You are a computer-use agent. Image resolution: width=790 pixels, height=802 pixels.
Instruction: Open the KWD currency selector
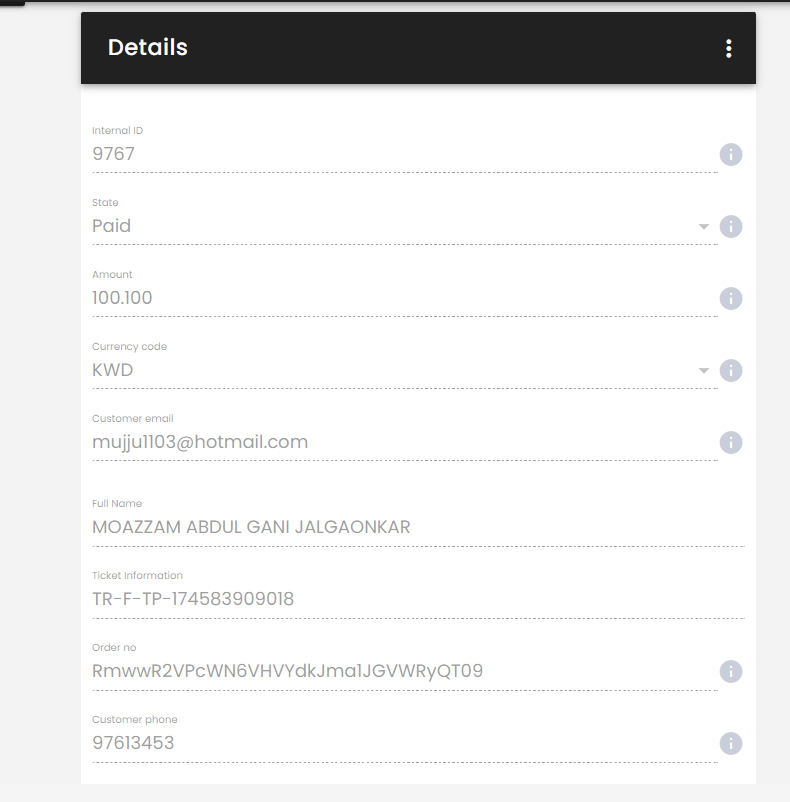(405, 370)
